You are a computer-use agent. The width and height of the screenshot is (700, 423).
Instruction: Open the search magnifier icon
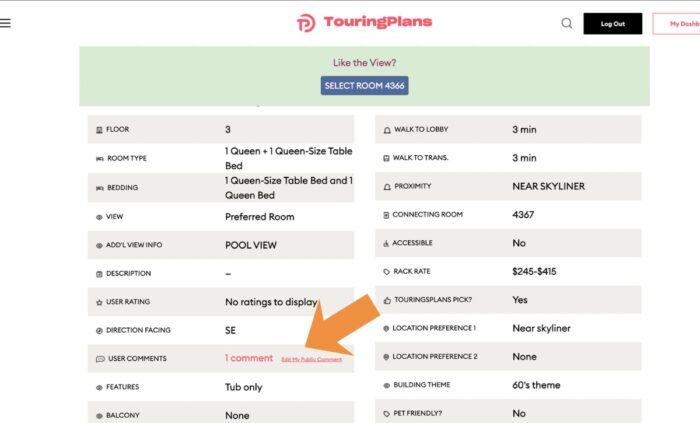click(567, 23)
